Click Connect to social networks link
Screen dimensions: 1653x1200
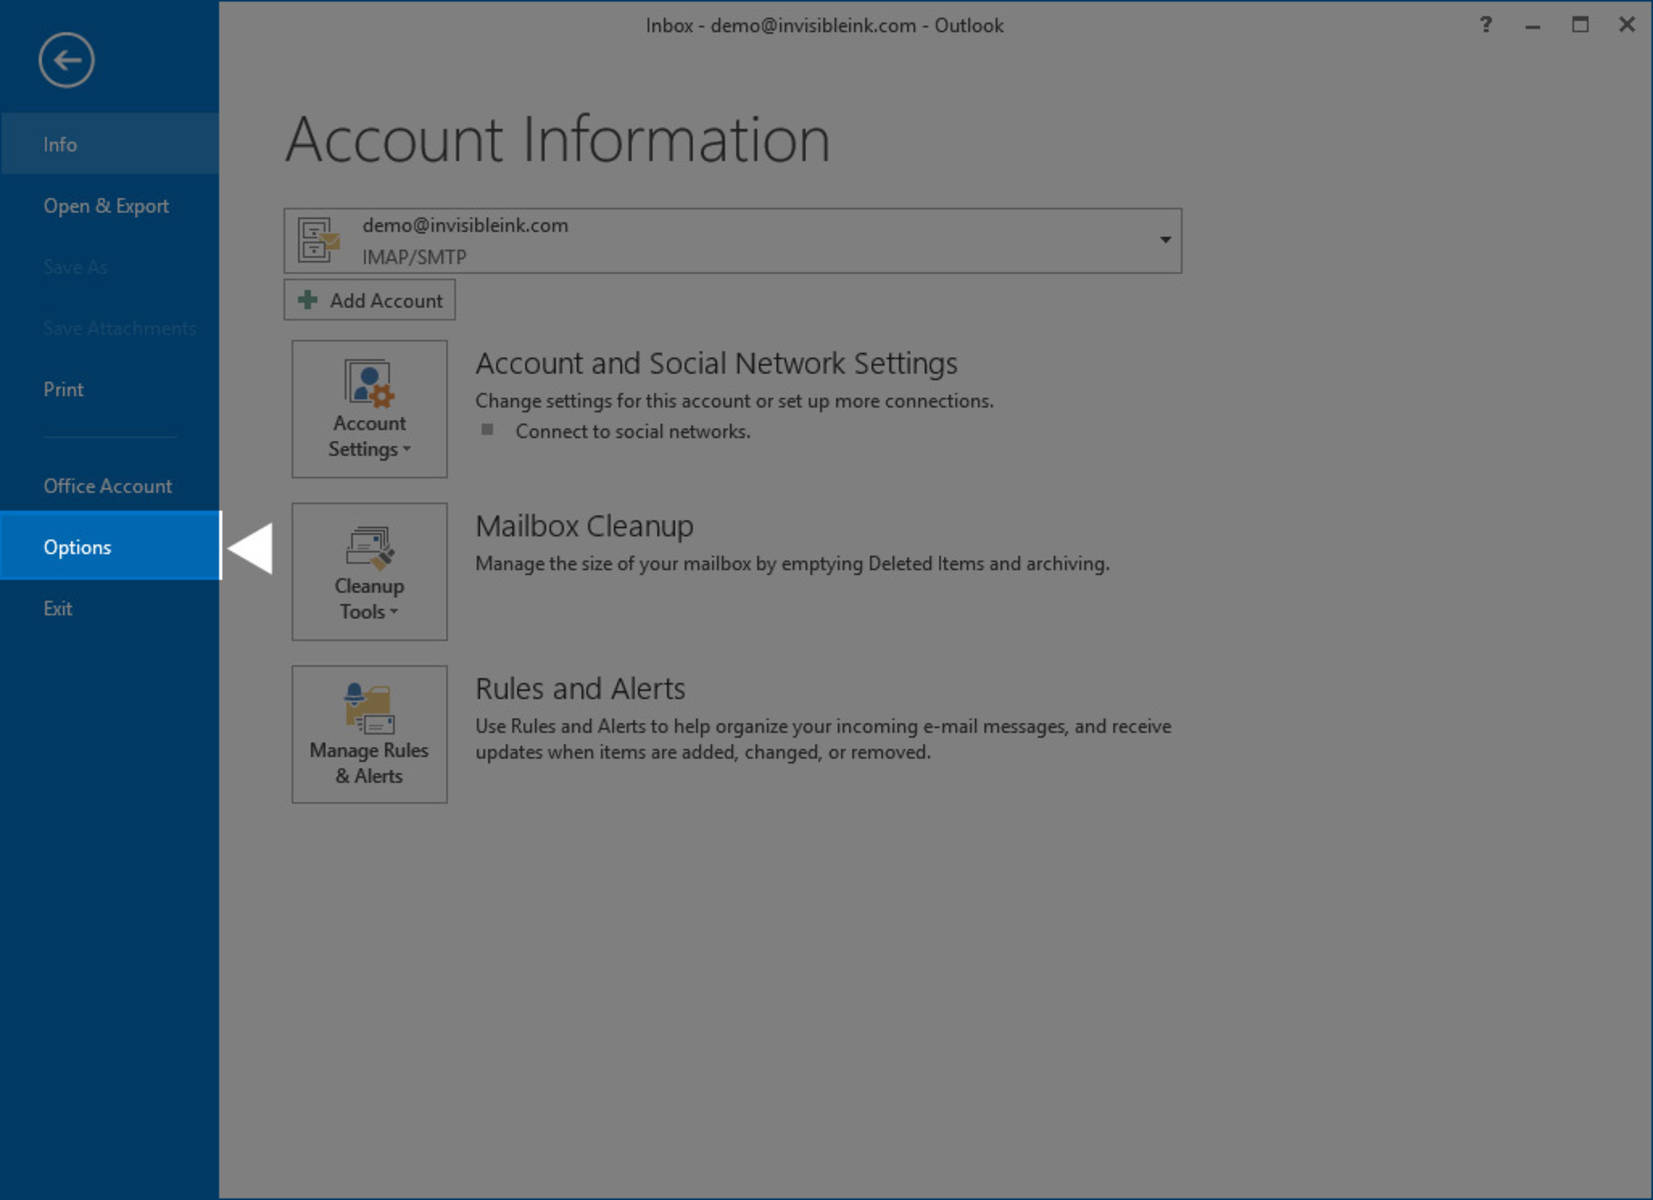(x=632, y=431)
